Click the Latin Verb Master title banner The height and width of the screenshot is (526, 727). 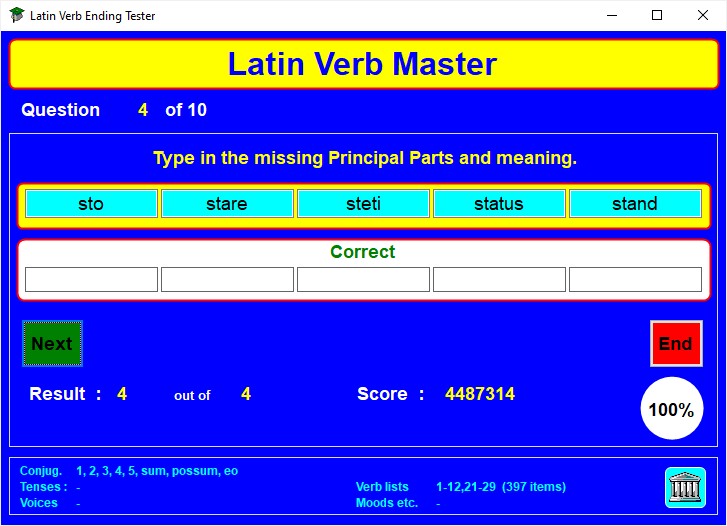363,64
